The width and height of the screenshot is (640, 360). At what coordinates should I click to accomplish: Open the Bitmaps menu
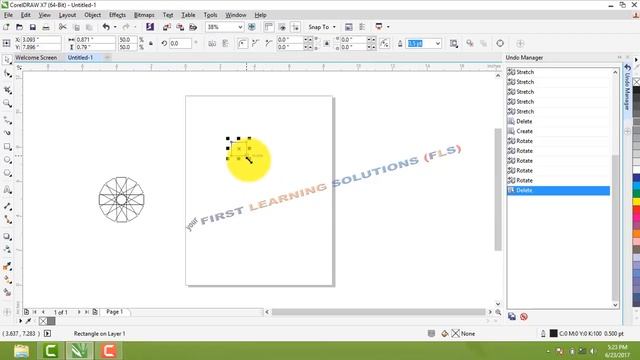pyautogui.click(x=144, y=15)
